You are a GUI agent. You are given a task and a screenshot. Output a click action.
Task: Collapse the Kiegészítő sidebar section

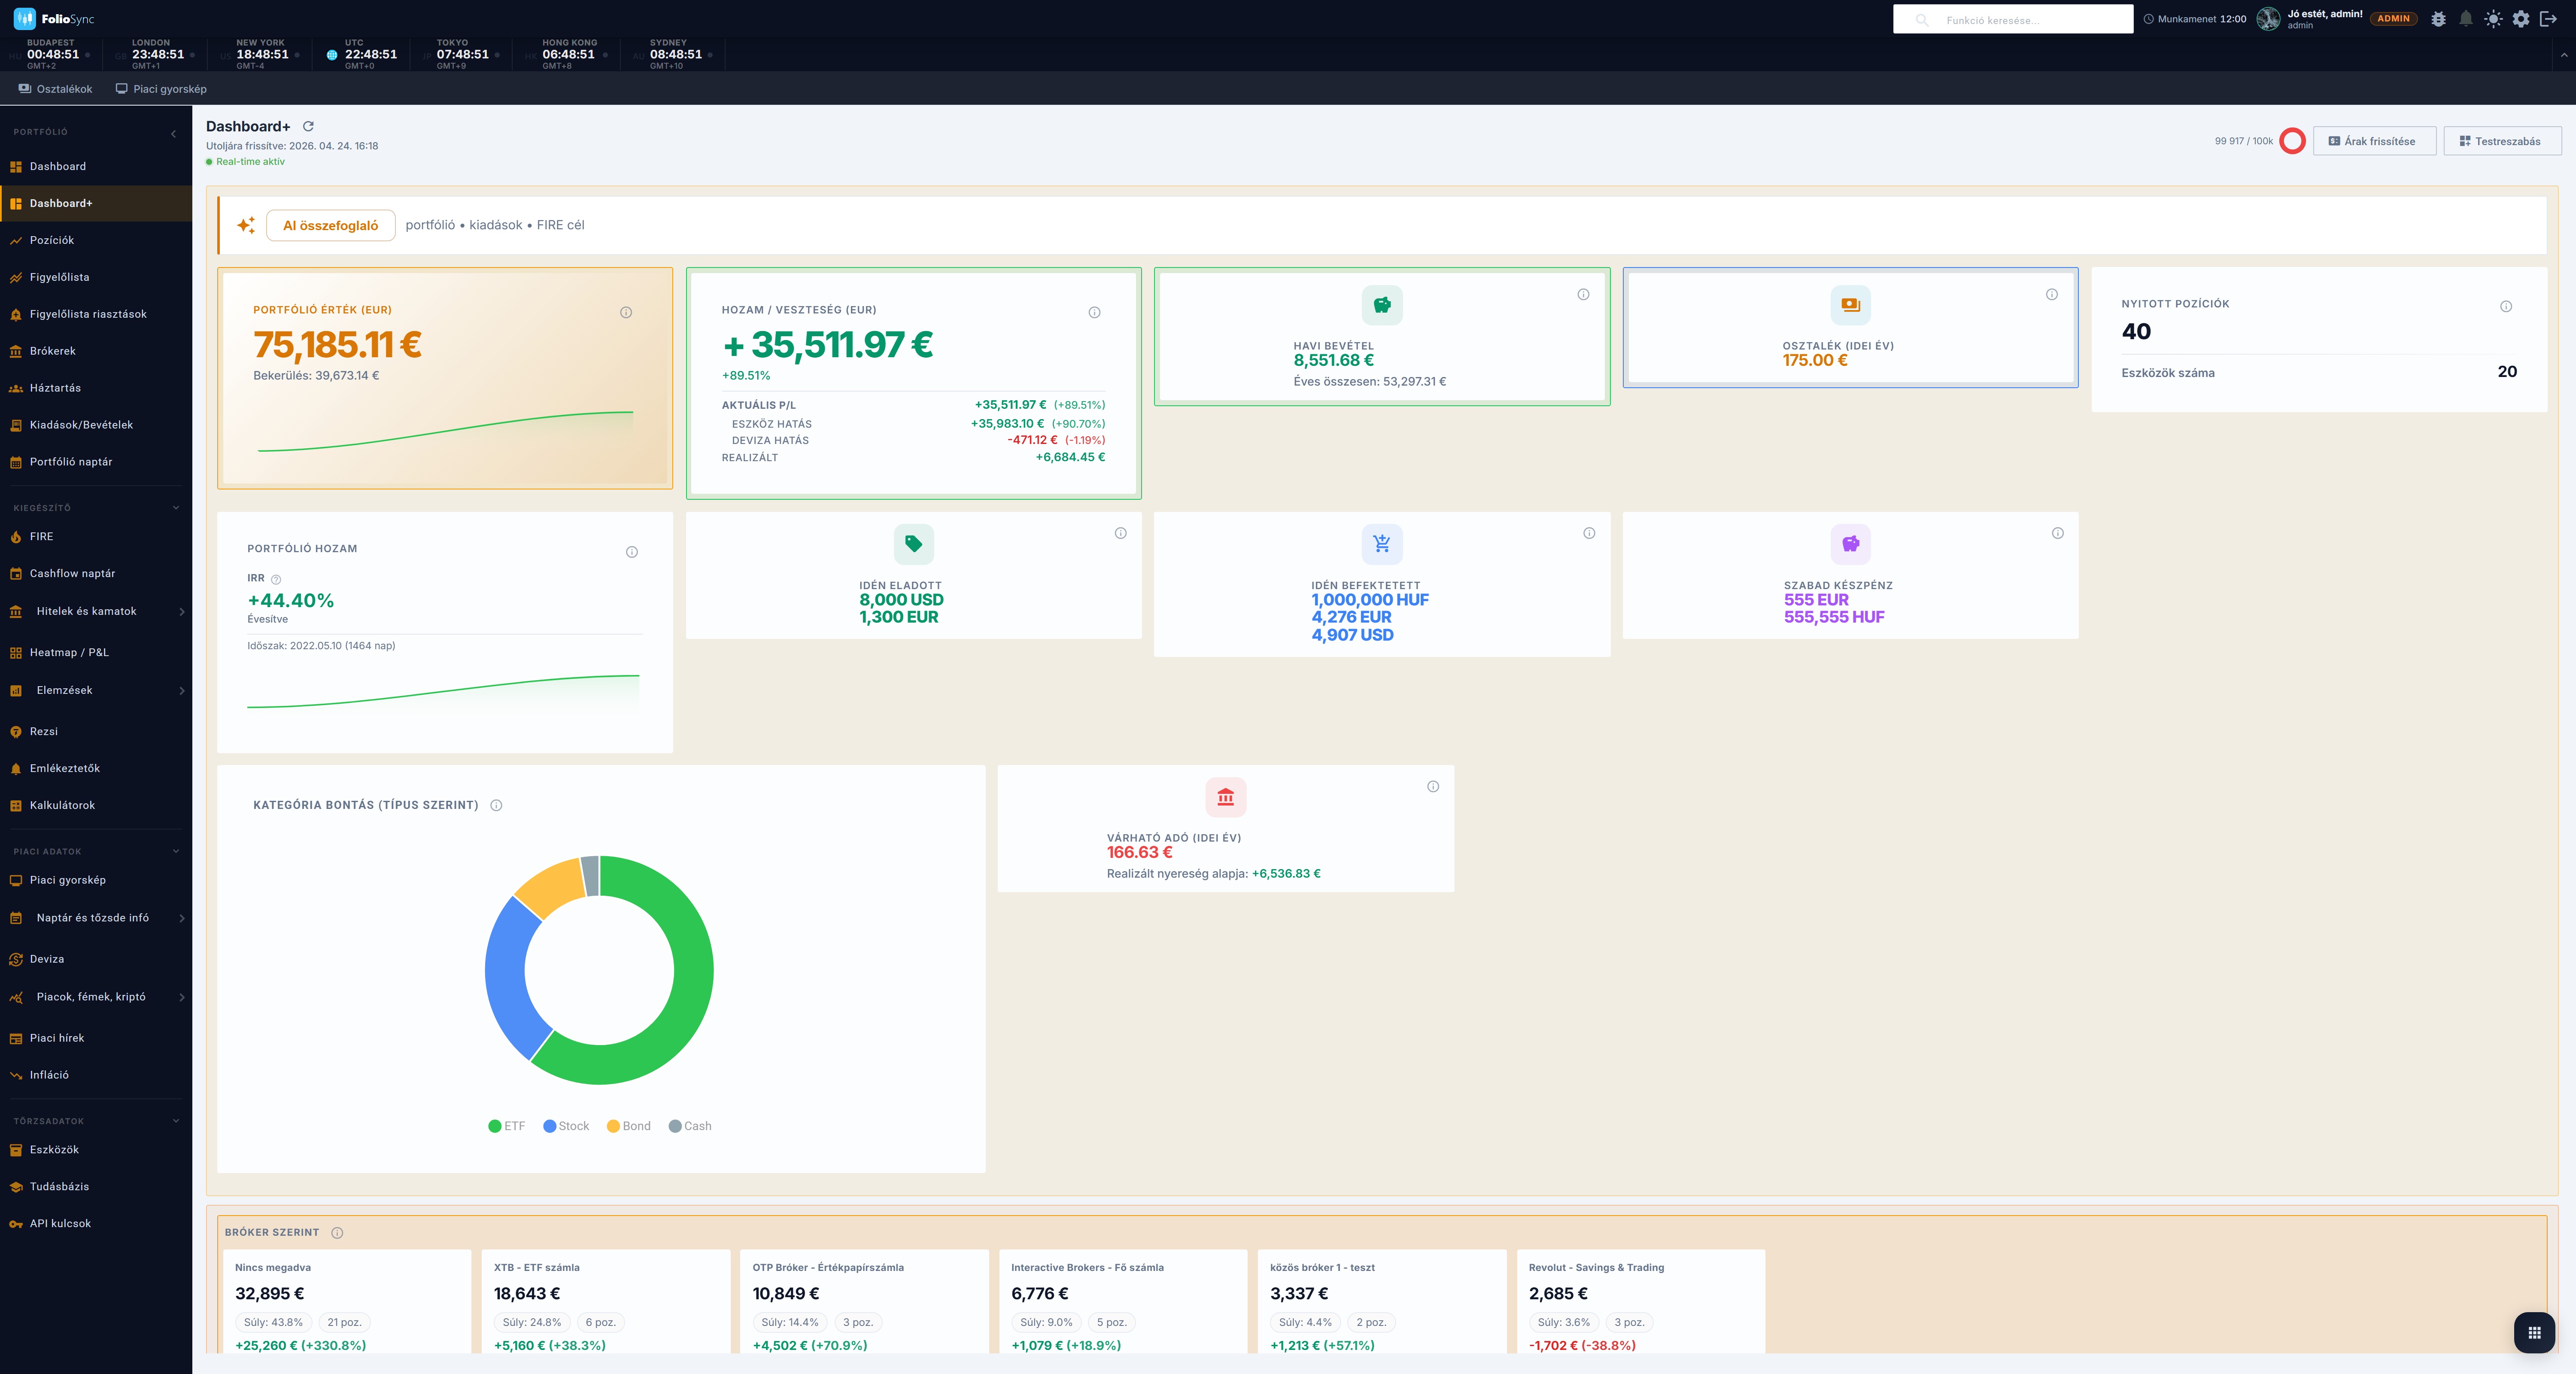pyautogui.click(x=176, y=508)
